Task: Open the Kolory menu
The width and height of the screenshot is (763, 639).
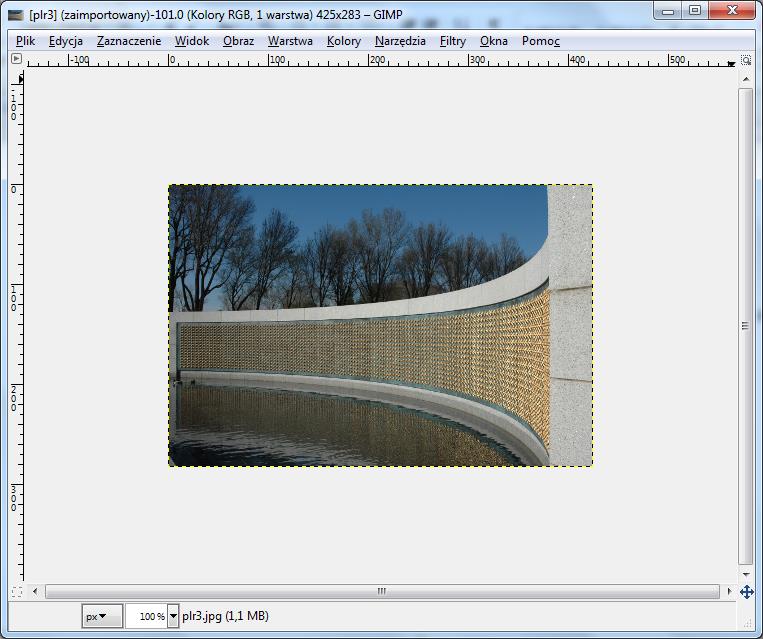Action: [x=344, y=41]
